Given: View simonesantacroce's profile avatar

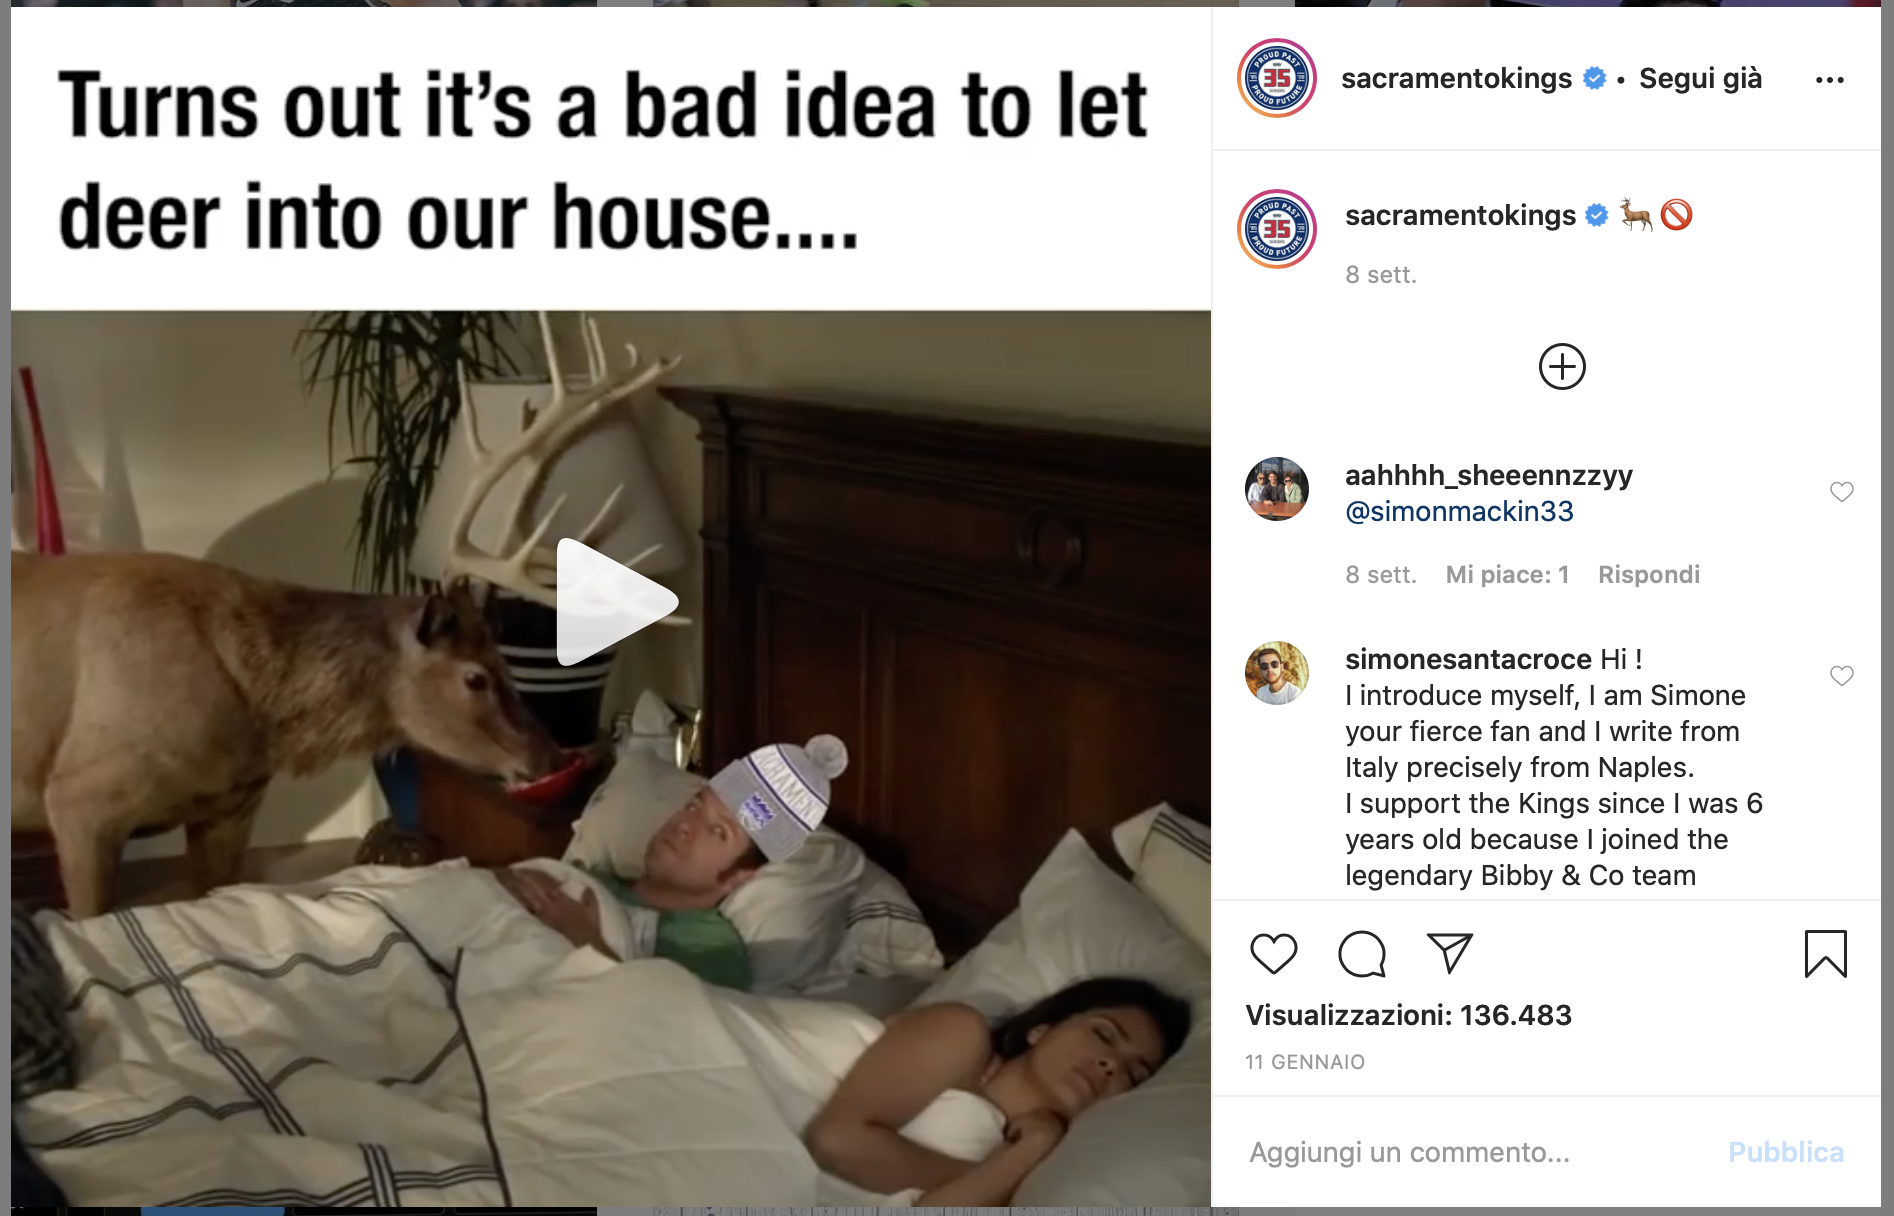Looking at the screenshot, I should tap(1276, 673).
